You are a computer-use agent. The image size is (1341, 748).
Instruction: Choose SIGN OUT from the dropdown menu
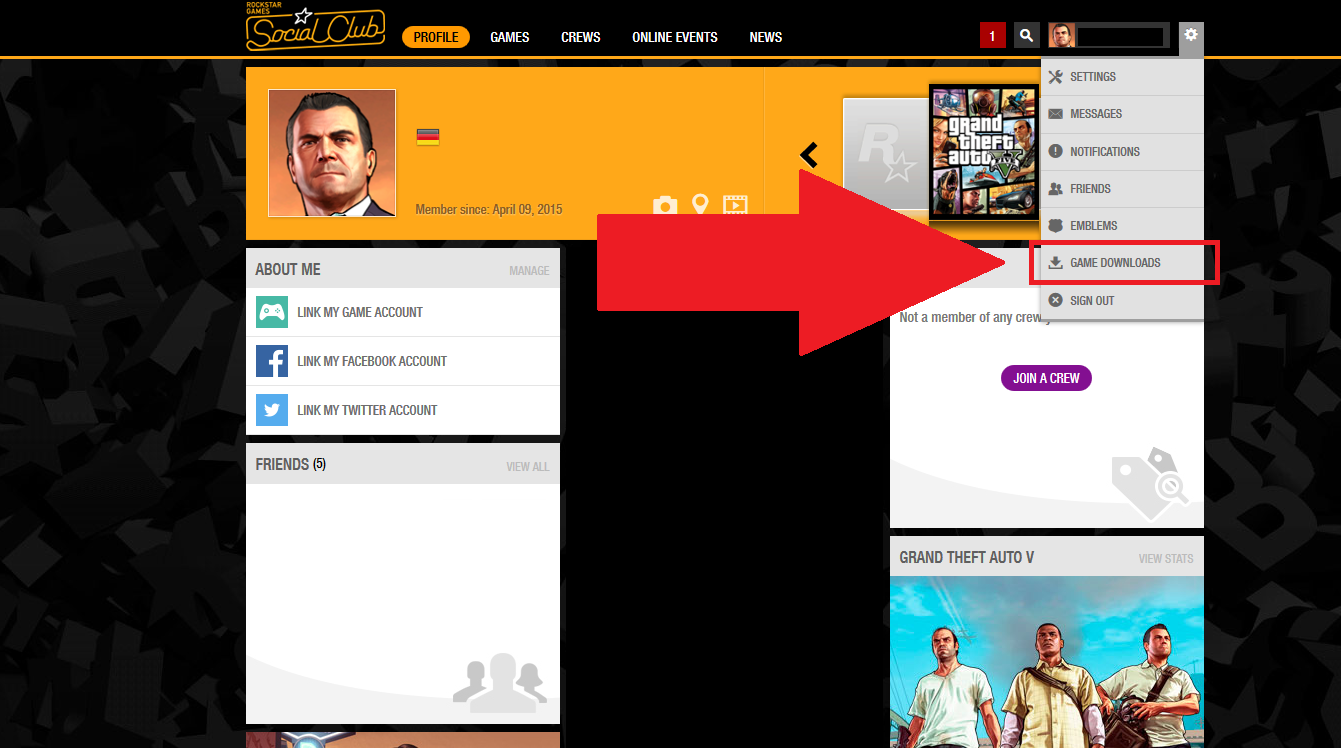click(x=1122, y=300)
